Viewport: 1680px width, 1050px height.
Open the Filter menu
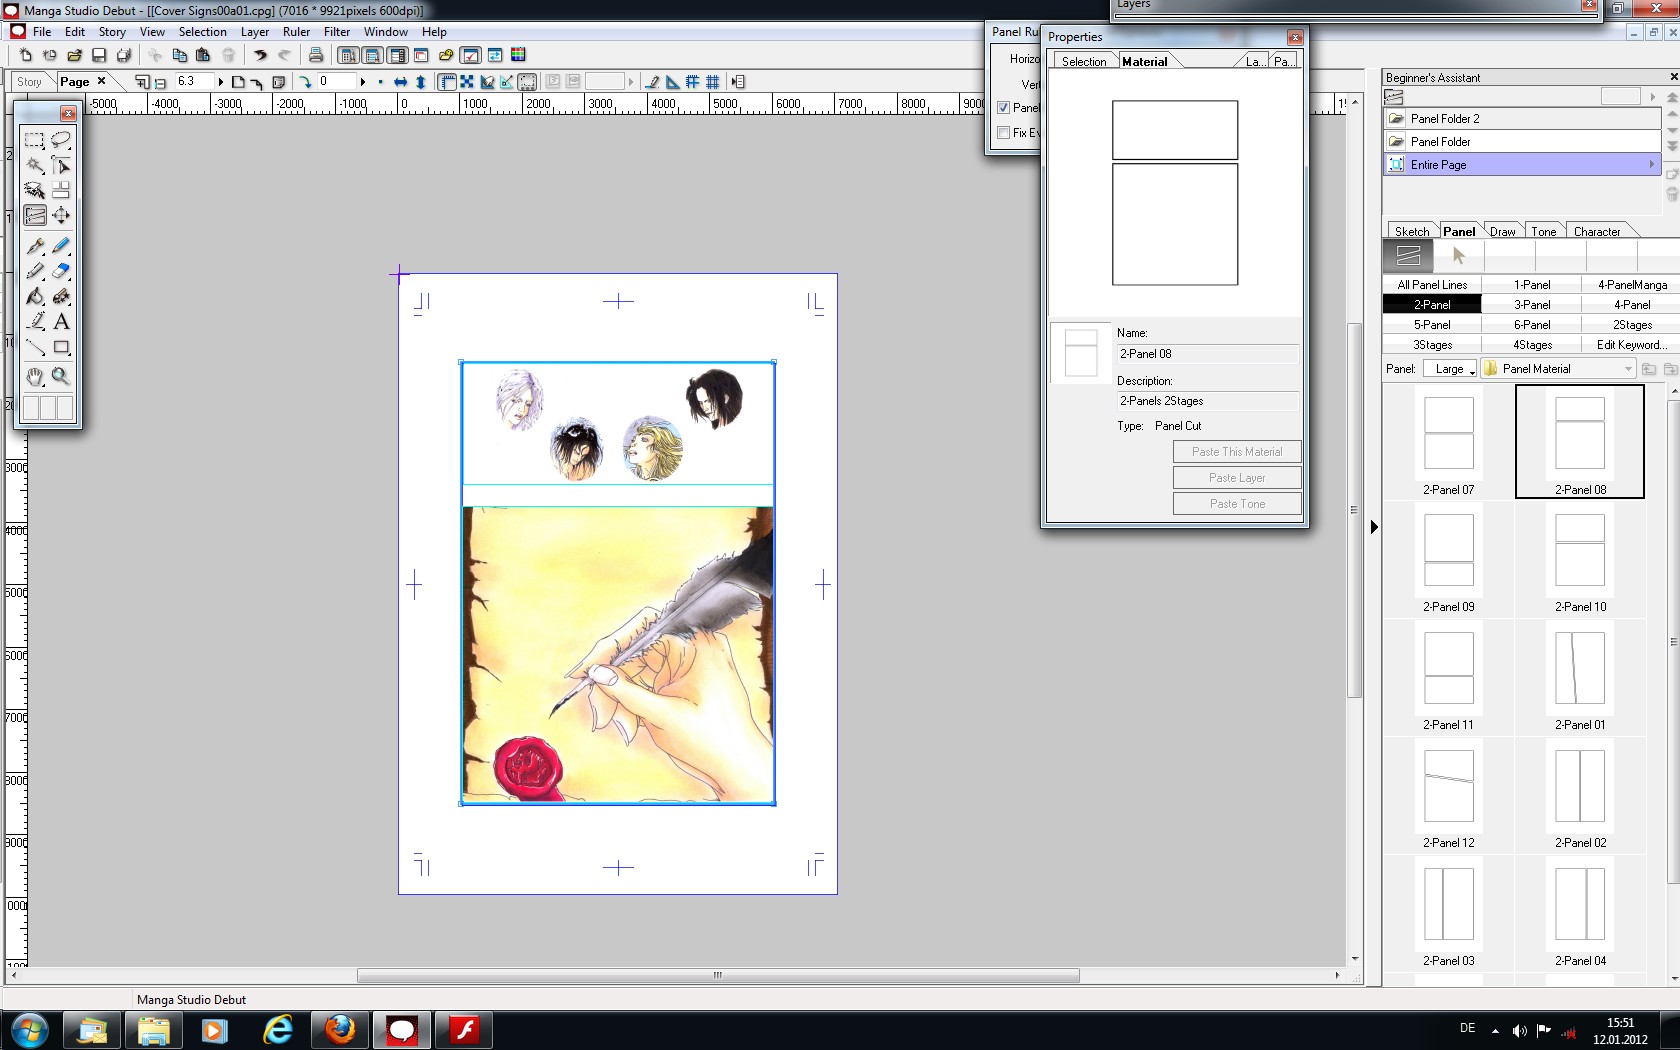(x=336, y=32)
